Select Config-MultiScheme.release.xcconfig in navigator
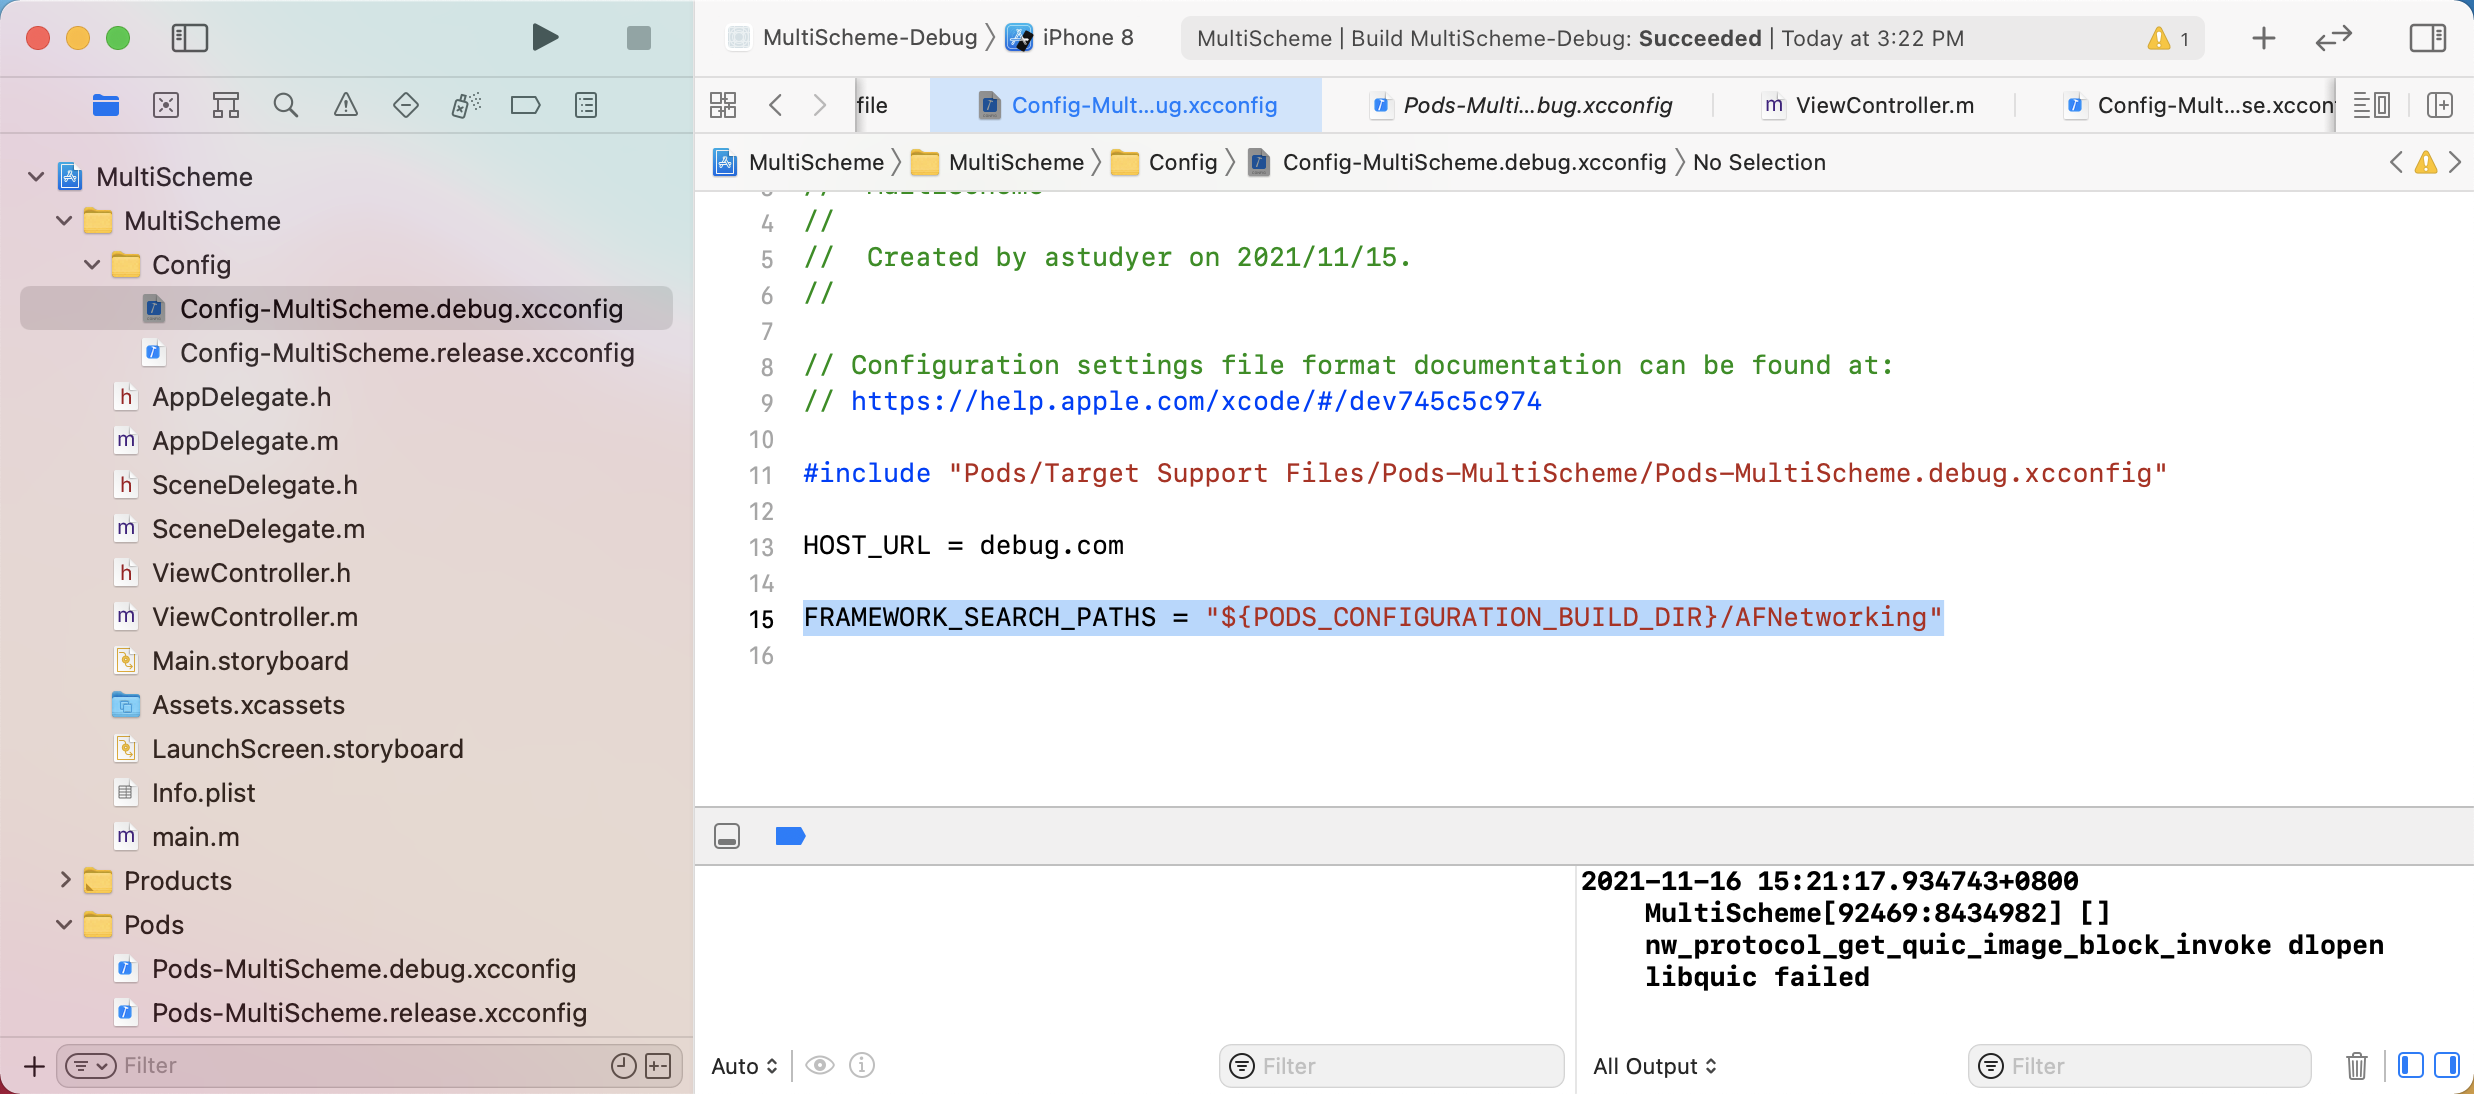 click(x=406, y=353)
